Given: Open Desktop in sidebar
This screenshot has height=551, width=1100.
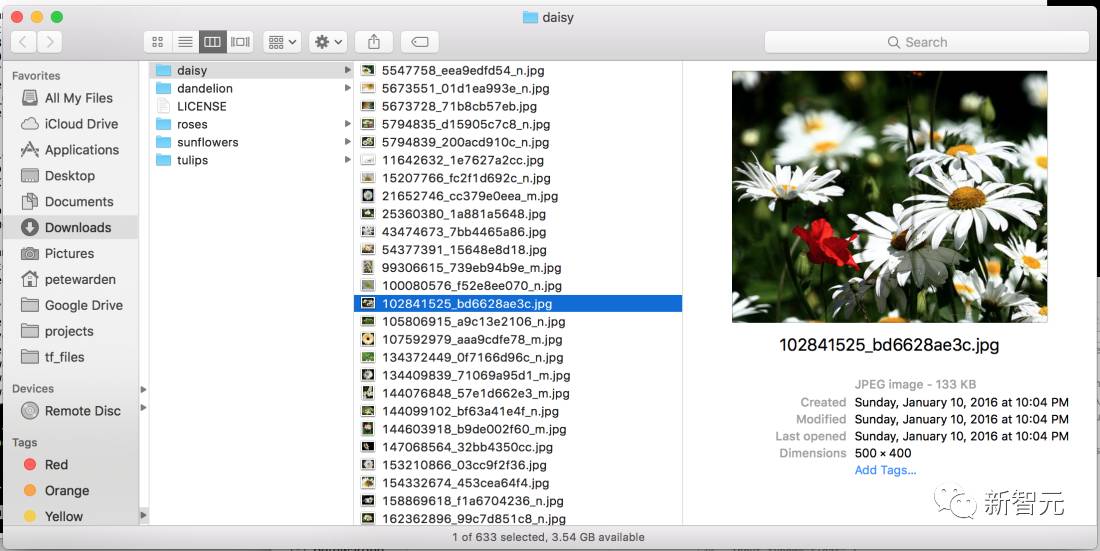Looking at the screenshot, I should [x=71, y=176].
